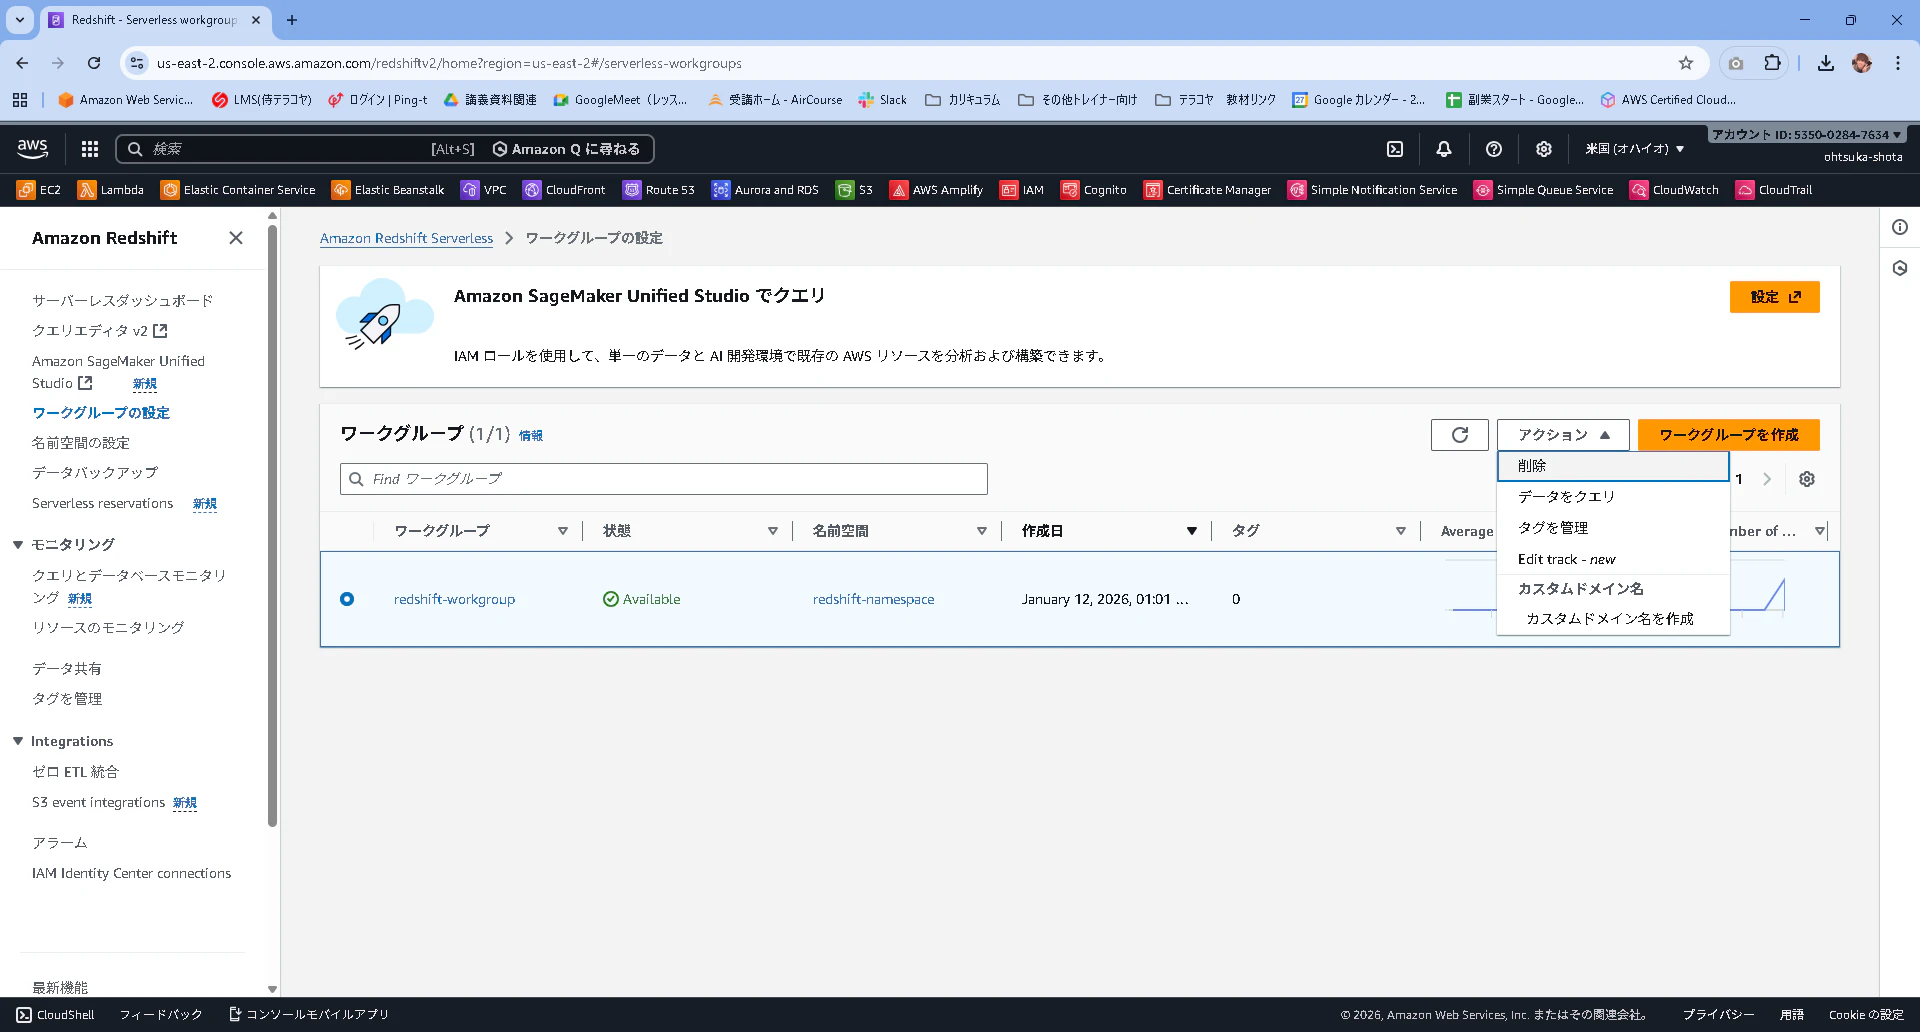Choose カスタムドメイン名を作成 menu item

pyautogui.click(x=1613, y=619)
